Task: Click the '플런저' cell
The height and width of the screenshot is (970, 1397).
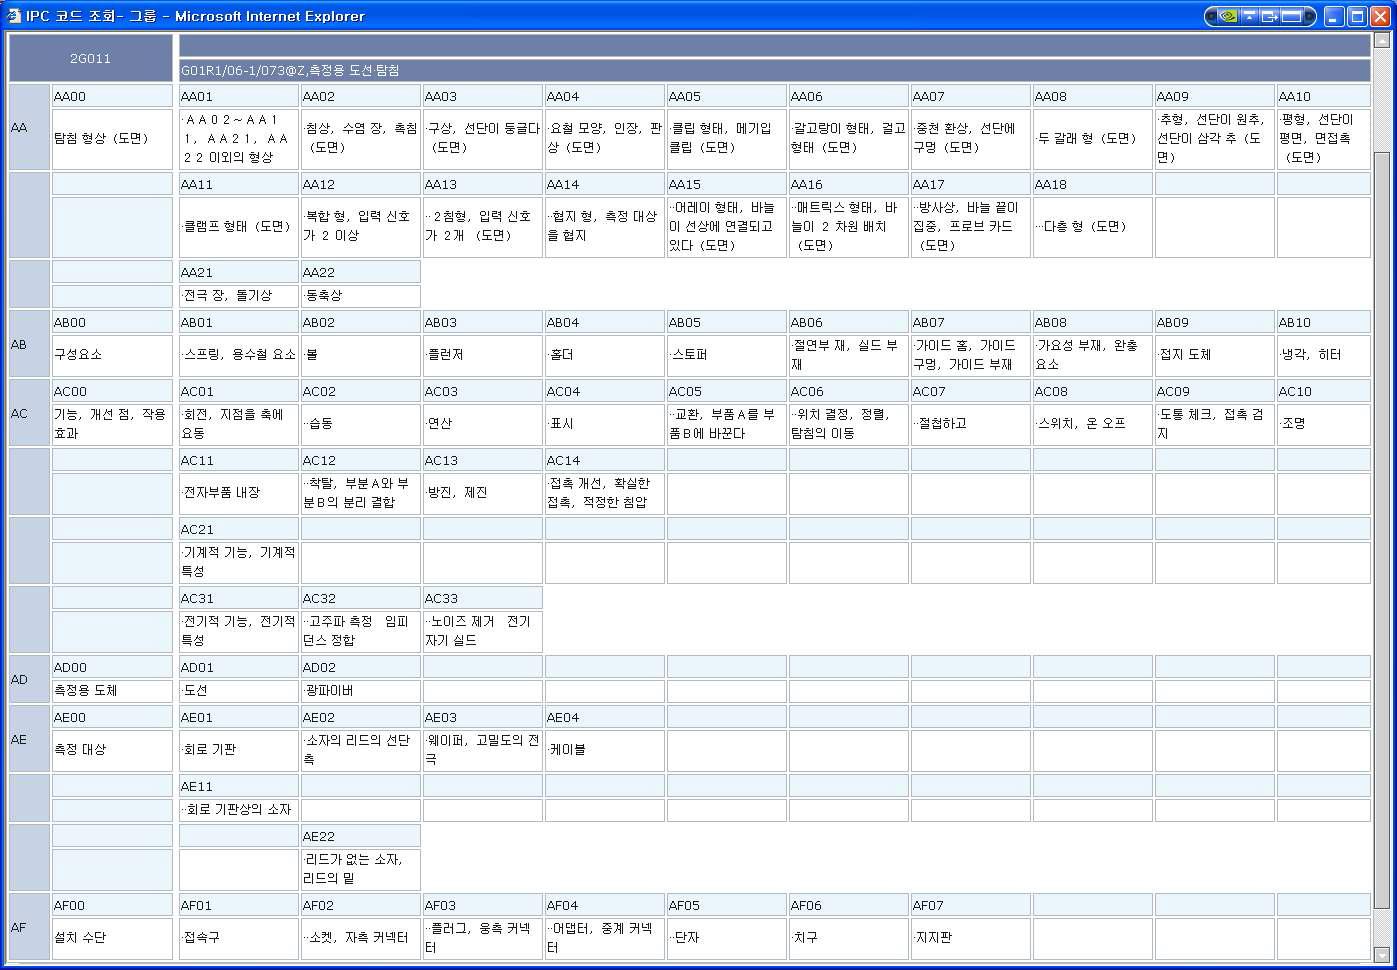Action: (482, 354)
